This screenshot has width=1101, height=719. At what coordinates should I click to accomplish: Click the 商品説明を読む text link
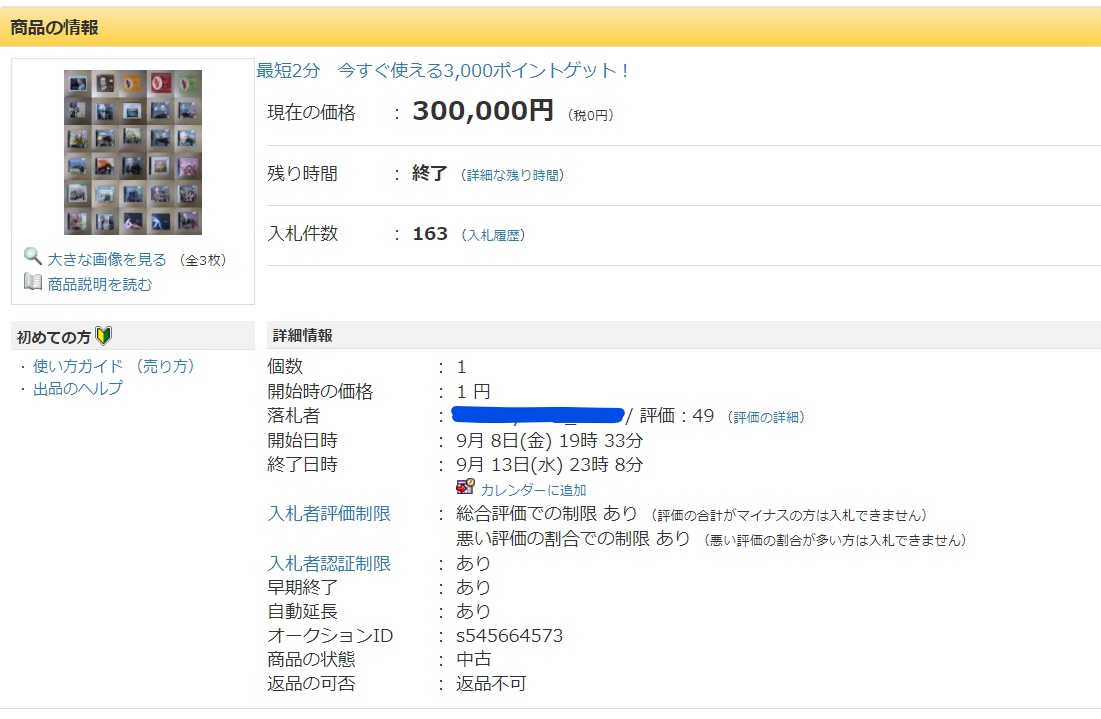100,284
